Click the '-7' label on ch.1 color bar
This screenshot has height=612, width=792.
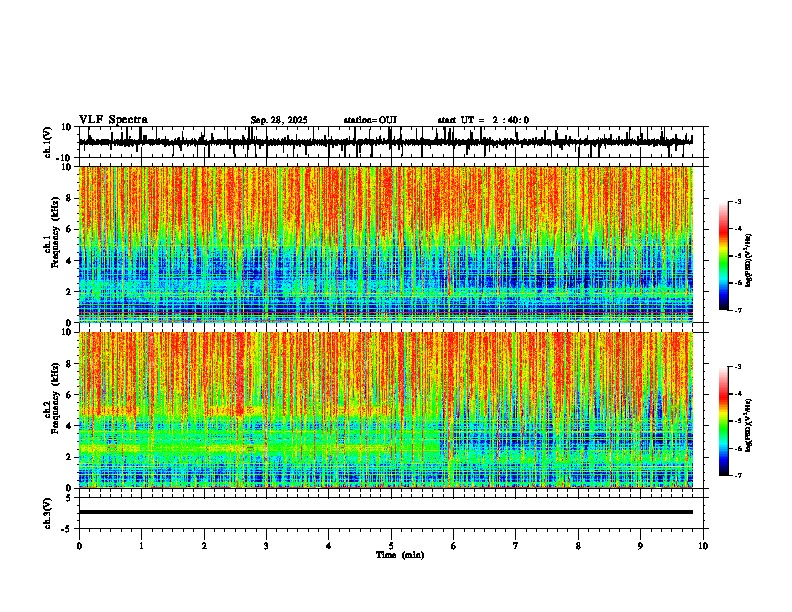click(x=738, y=310)
